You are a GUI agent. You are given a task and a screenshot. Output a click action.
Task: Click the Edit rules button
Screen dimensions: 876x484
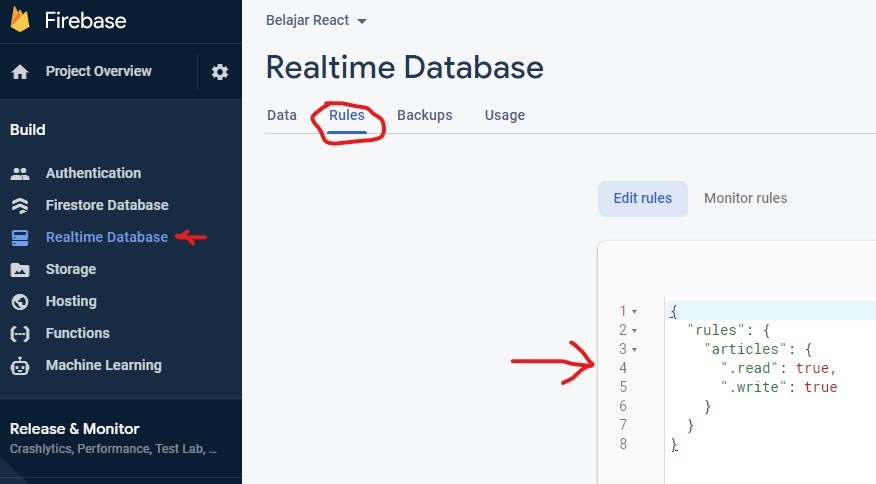click(642, 198)
